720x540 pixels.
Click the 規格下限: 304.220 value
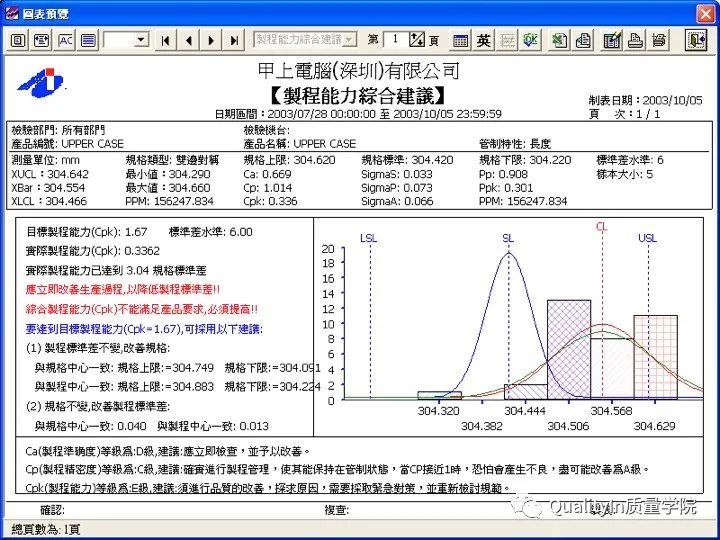coord(525,160)
